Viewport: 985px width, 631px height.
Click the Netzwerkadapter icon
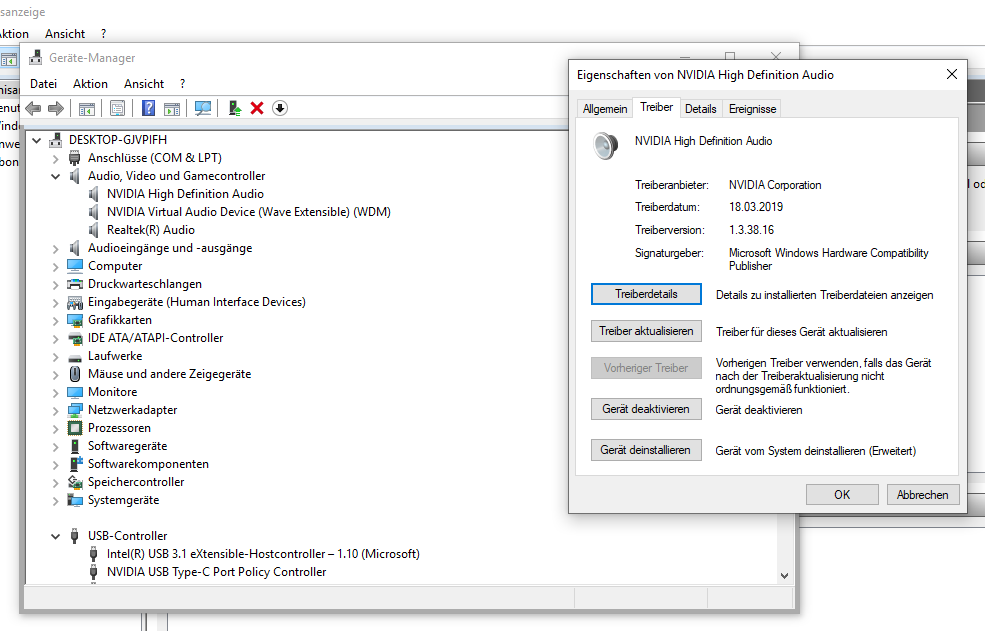(75, 410)
